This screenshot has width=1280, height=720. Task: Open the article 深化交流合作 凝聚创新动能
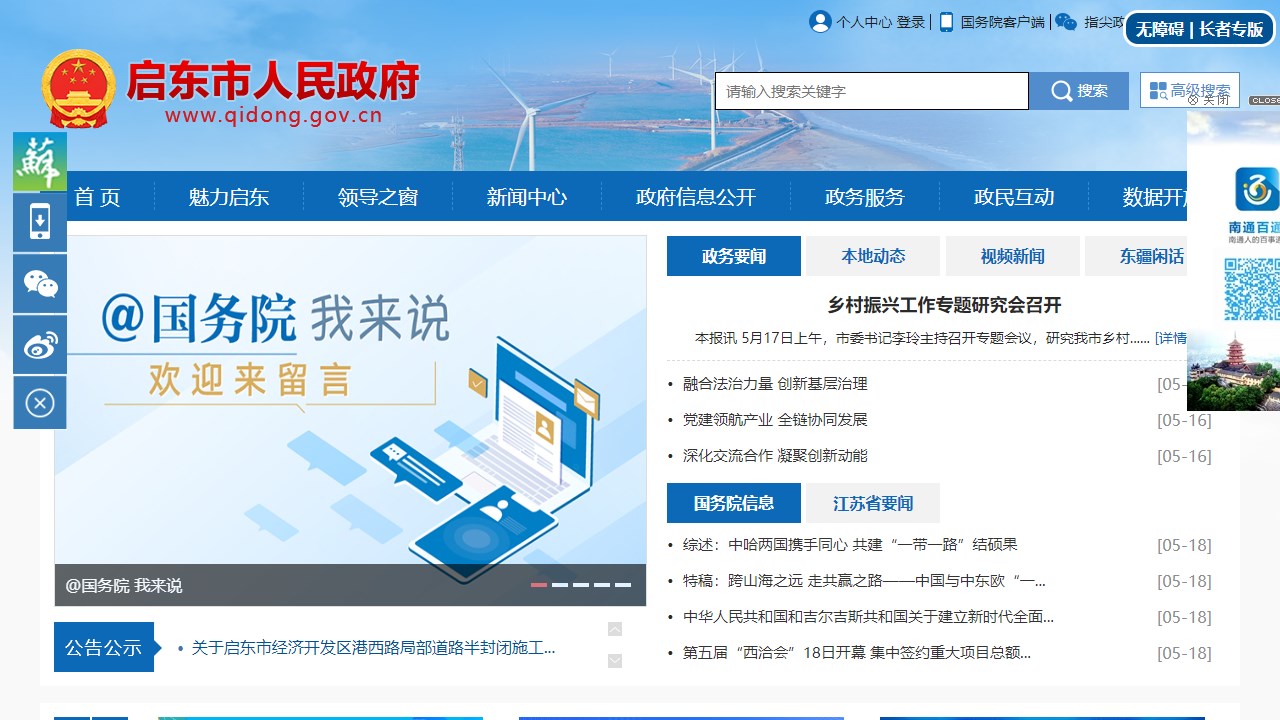coord(775,456)
